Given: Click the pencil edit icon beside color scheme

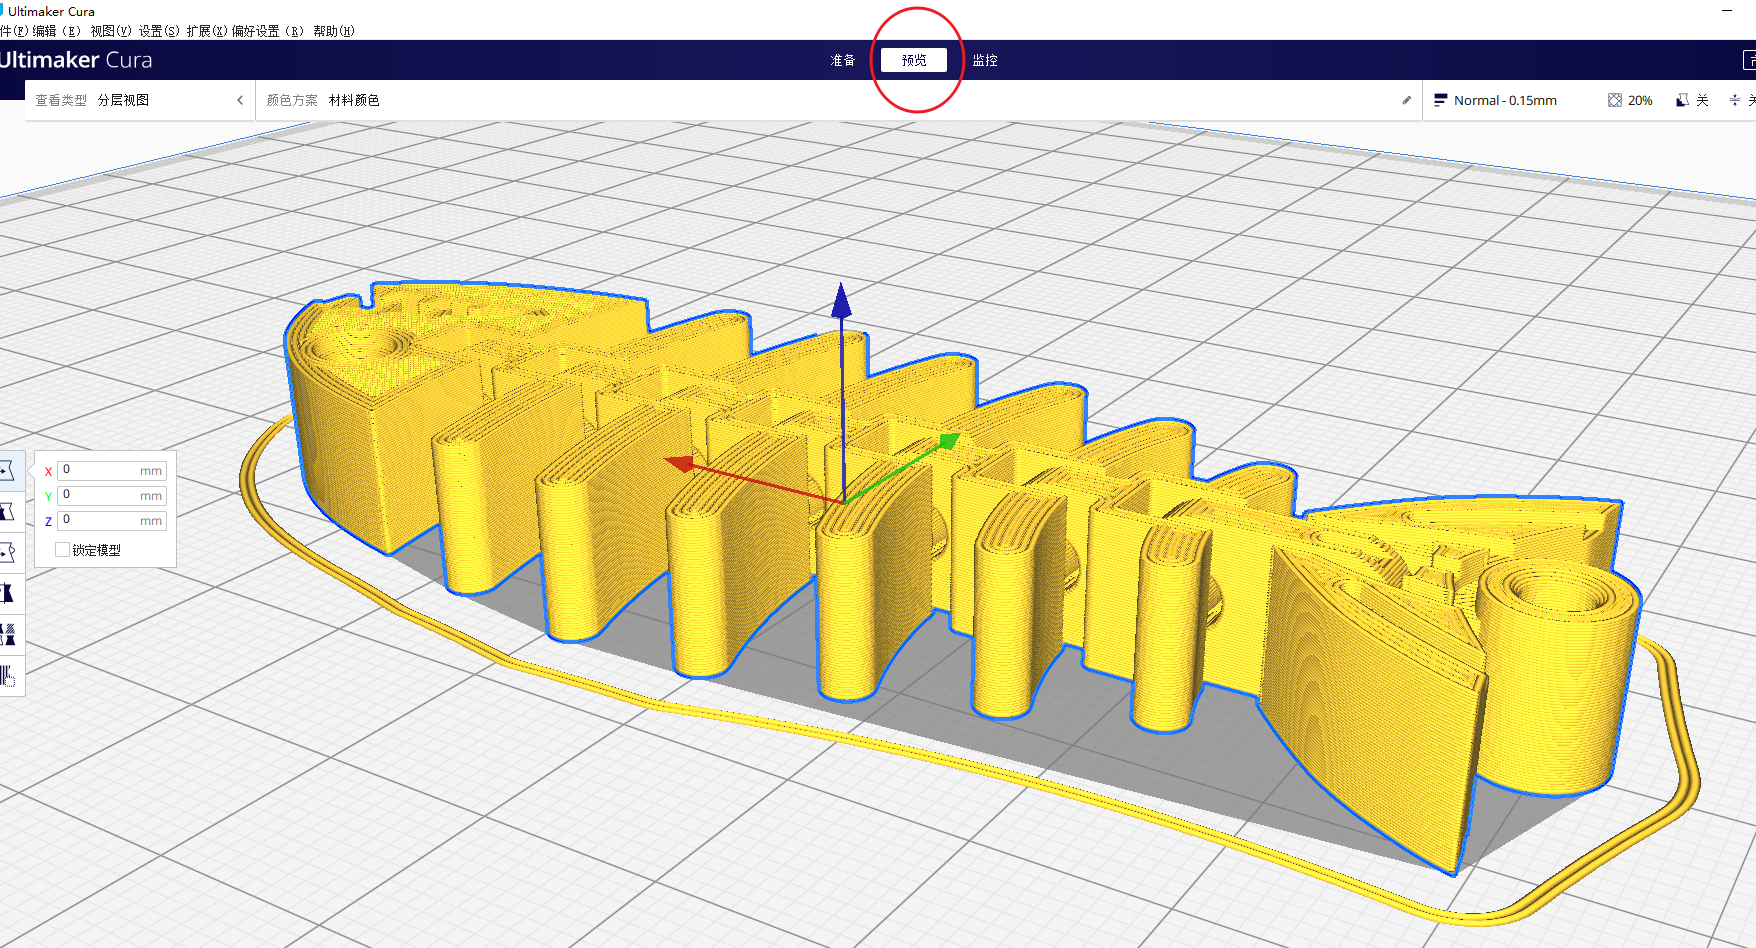Looking at the screenshot, I should coord(1406,100).
